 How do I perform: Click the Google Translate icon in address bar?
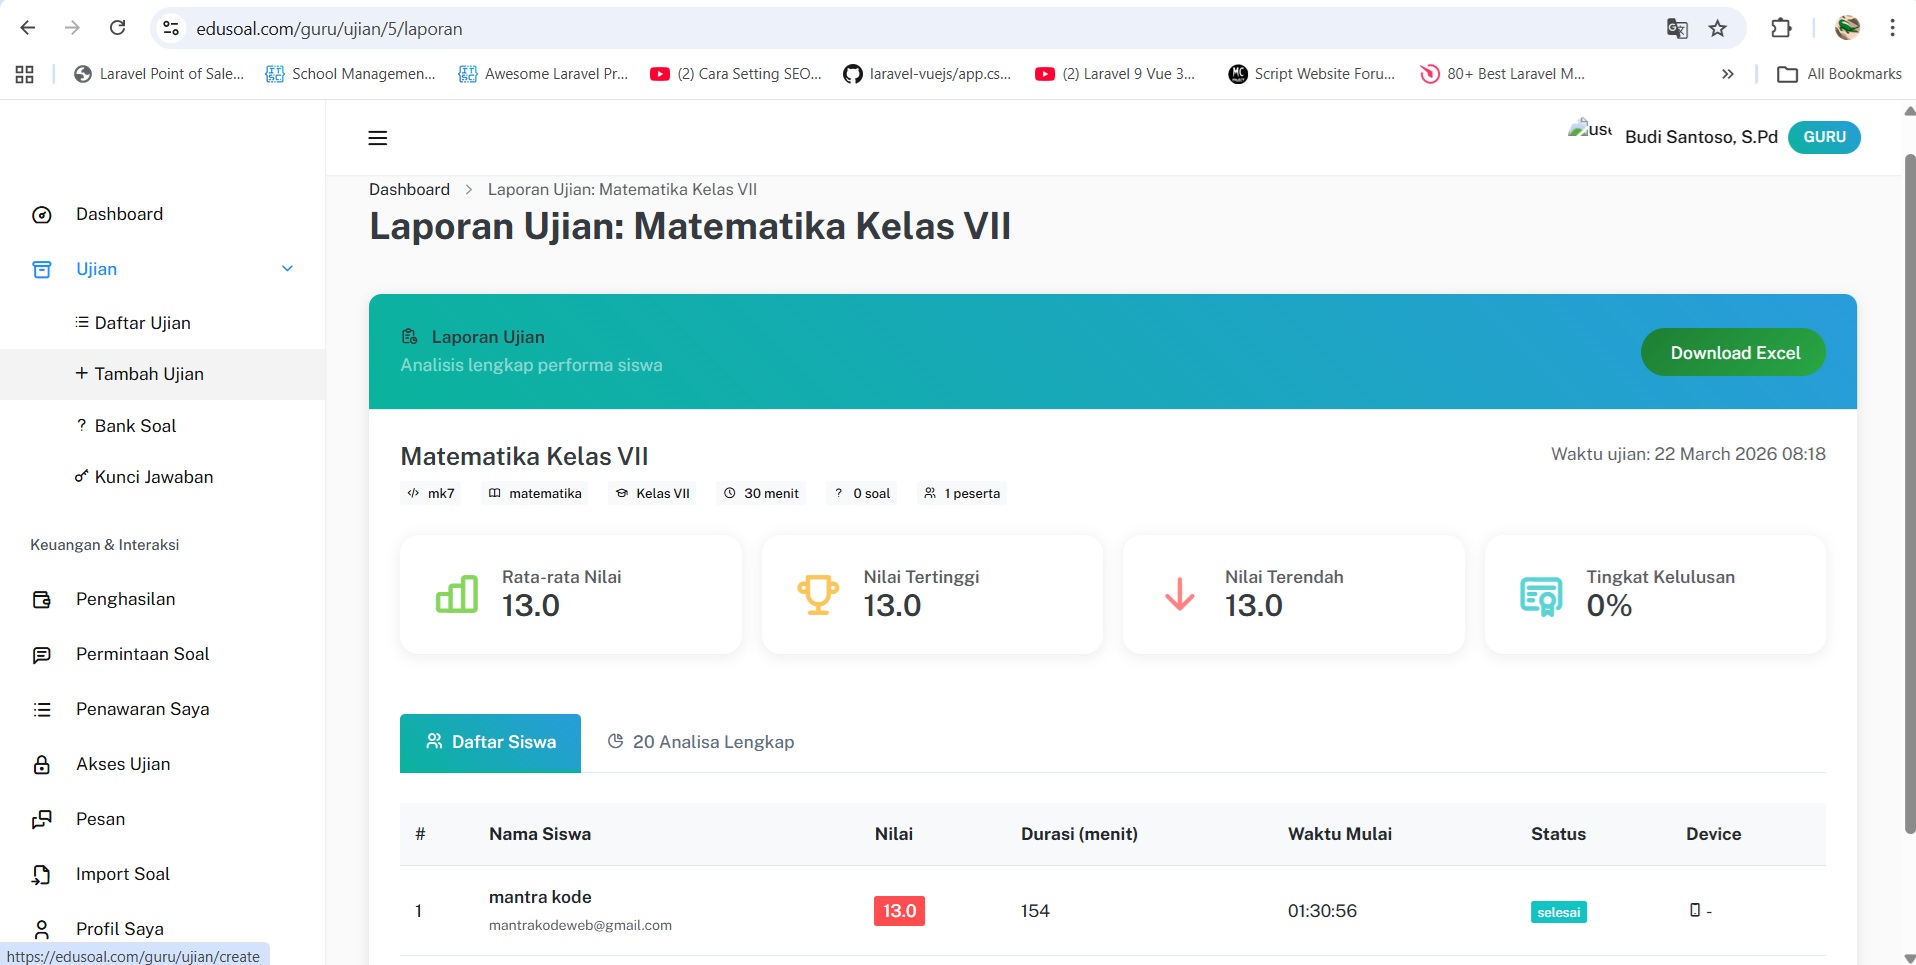click(1676, 28)
